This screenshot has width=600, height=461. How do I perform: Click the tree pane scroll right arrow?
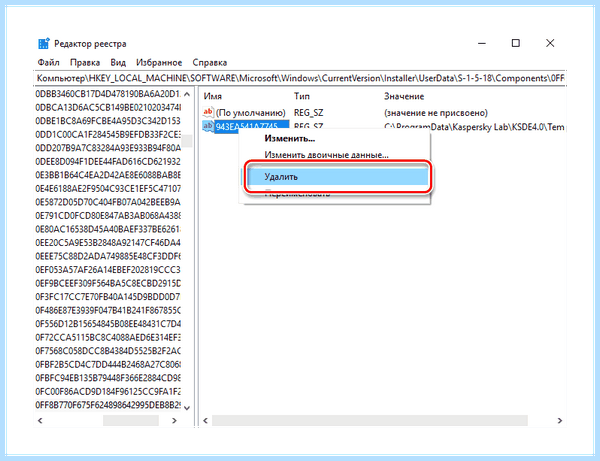(x=174, y=420)
